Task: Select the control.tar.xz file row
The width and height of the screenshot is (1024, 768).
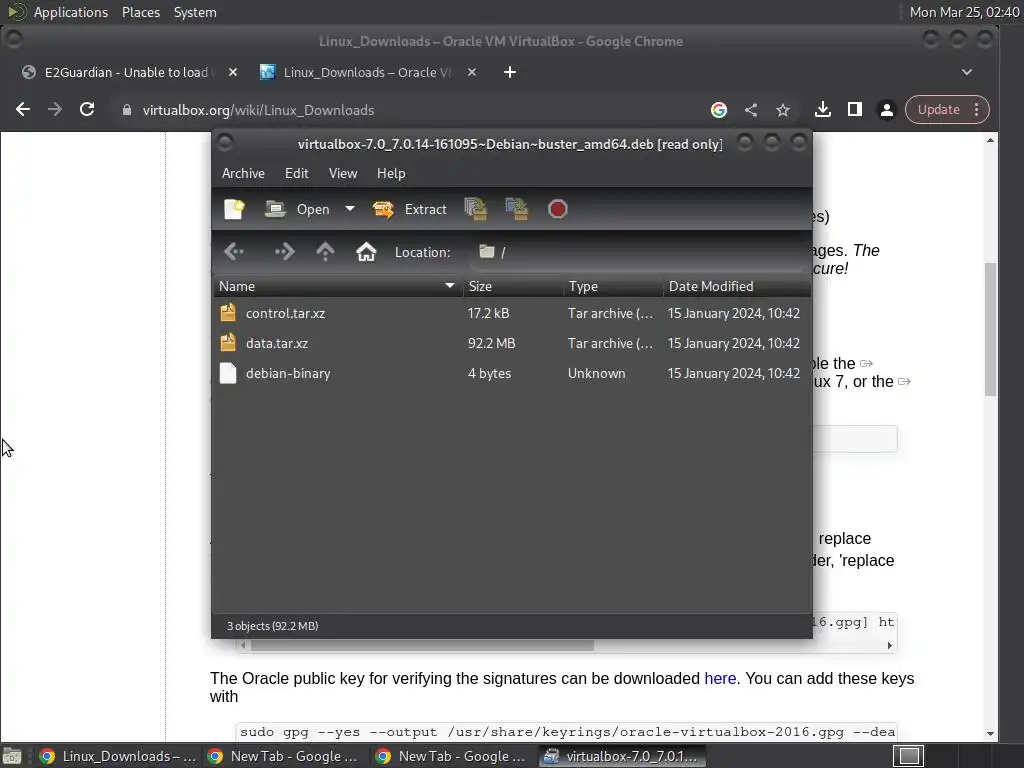Action: pyautogui.click(x=512, y=313)
